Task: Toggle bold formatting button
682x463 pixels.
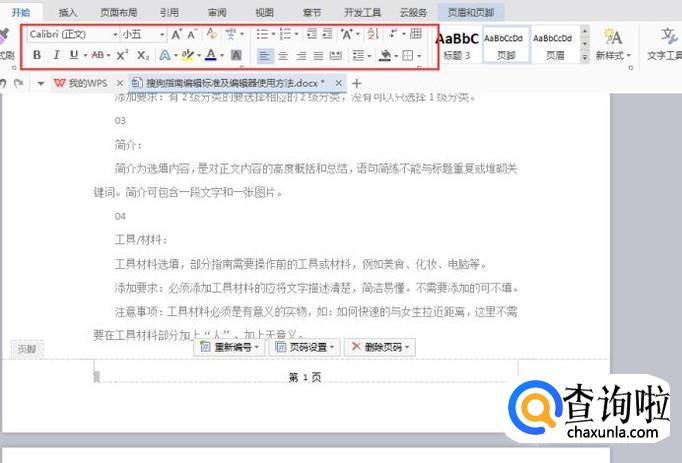Action: coord(37,55)
